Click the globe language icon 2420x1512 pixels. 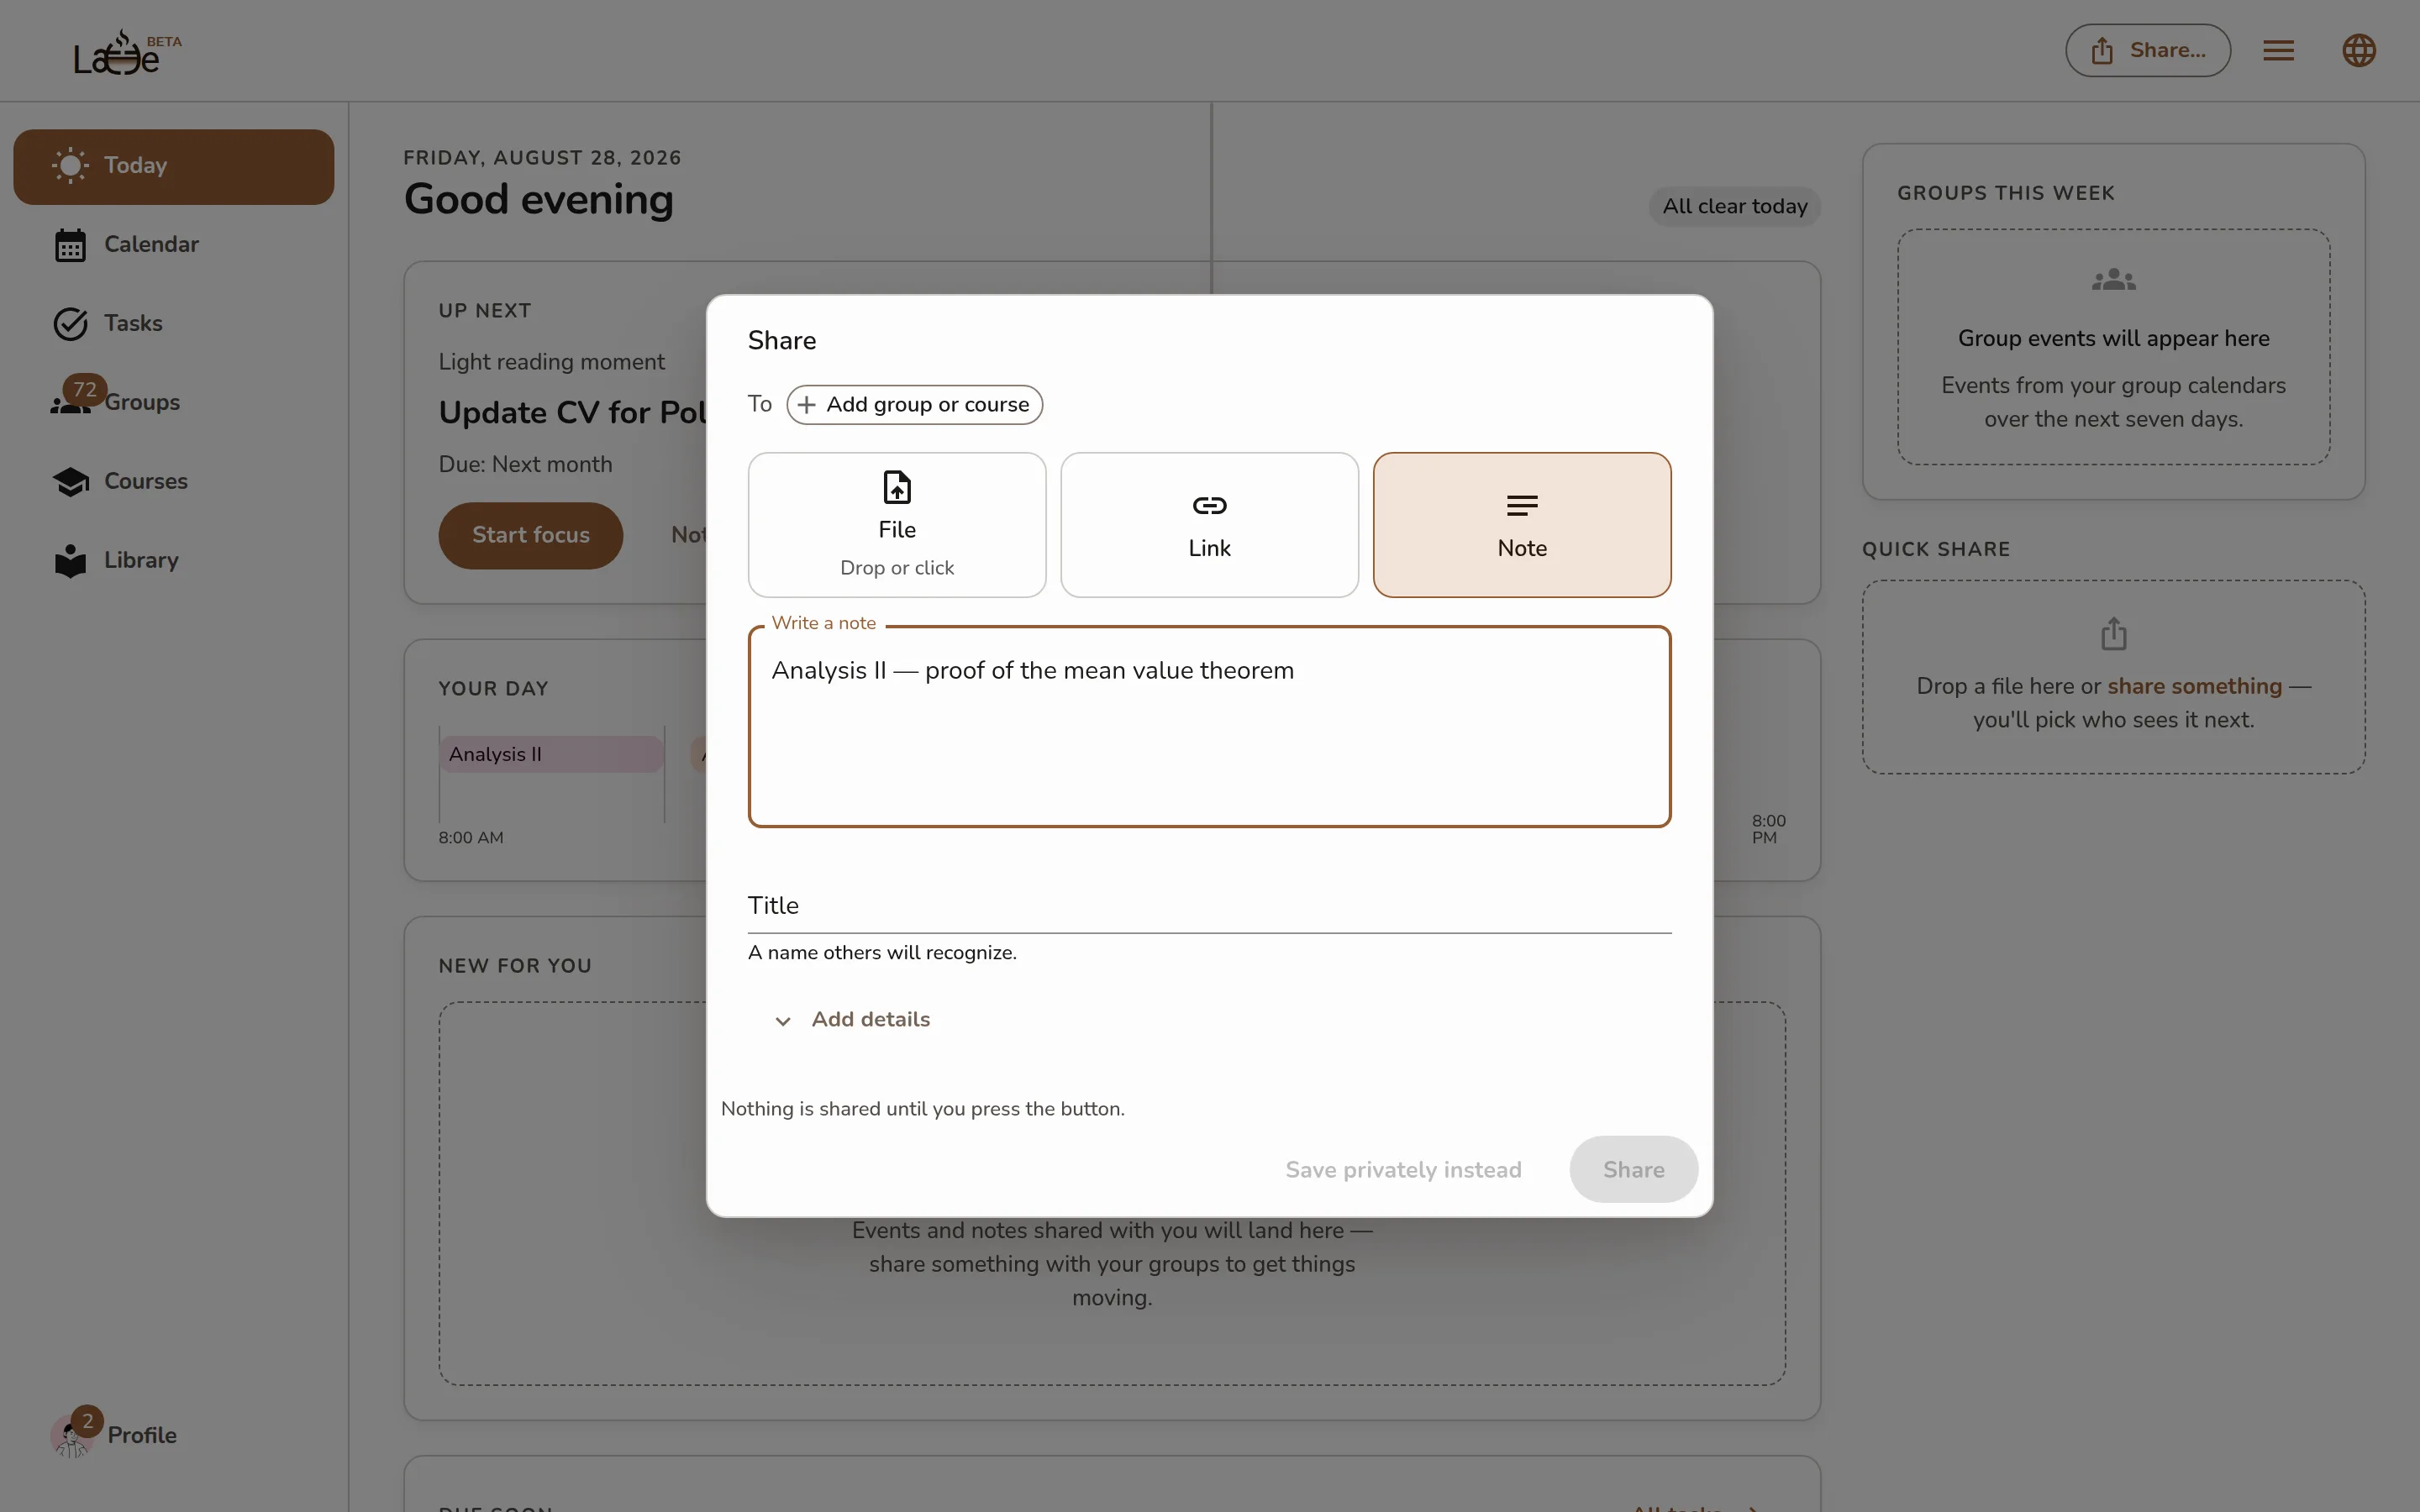pyautogui.click(x=2359, y=50)
